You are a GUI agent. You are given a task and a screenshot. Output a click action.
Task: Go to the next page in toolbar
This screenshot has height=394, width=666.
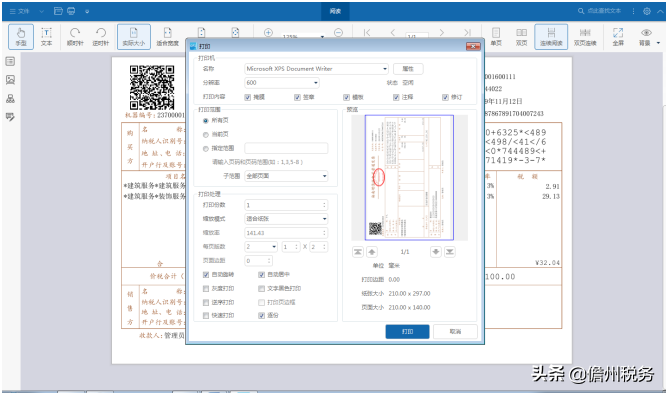pyautogui.click(x=442, y=32)
